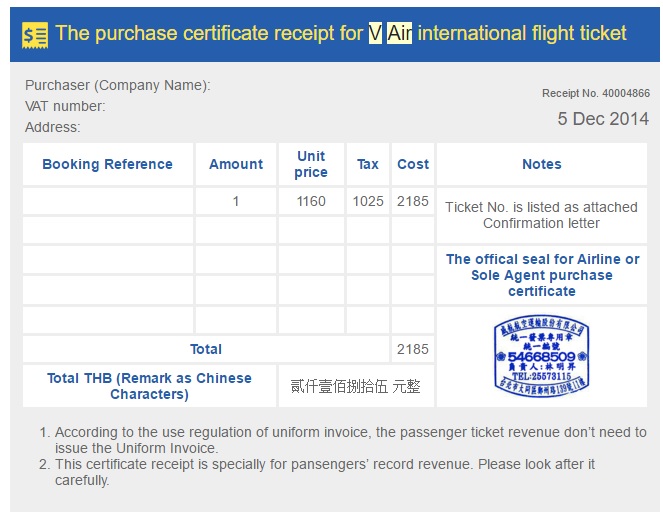Click the Amount column header

[x=236, y=164]
